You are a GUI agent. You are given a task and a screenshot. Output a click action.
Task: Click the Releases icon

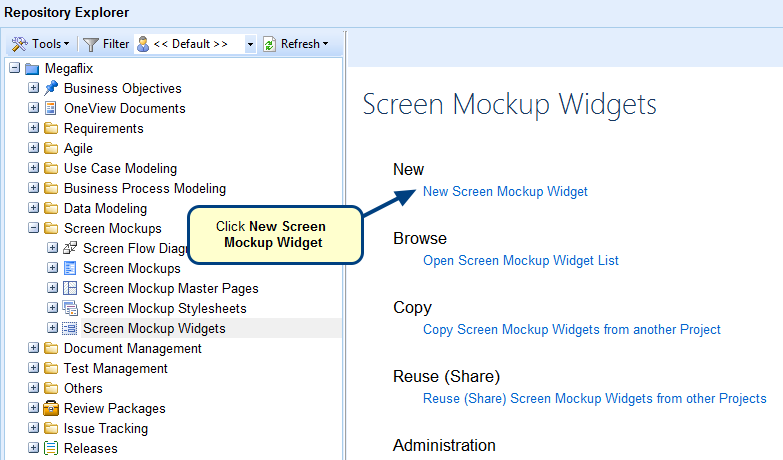click(51, 448)
